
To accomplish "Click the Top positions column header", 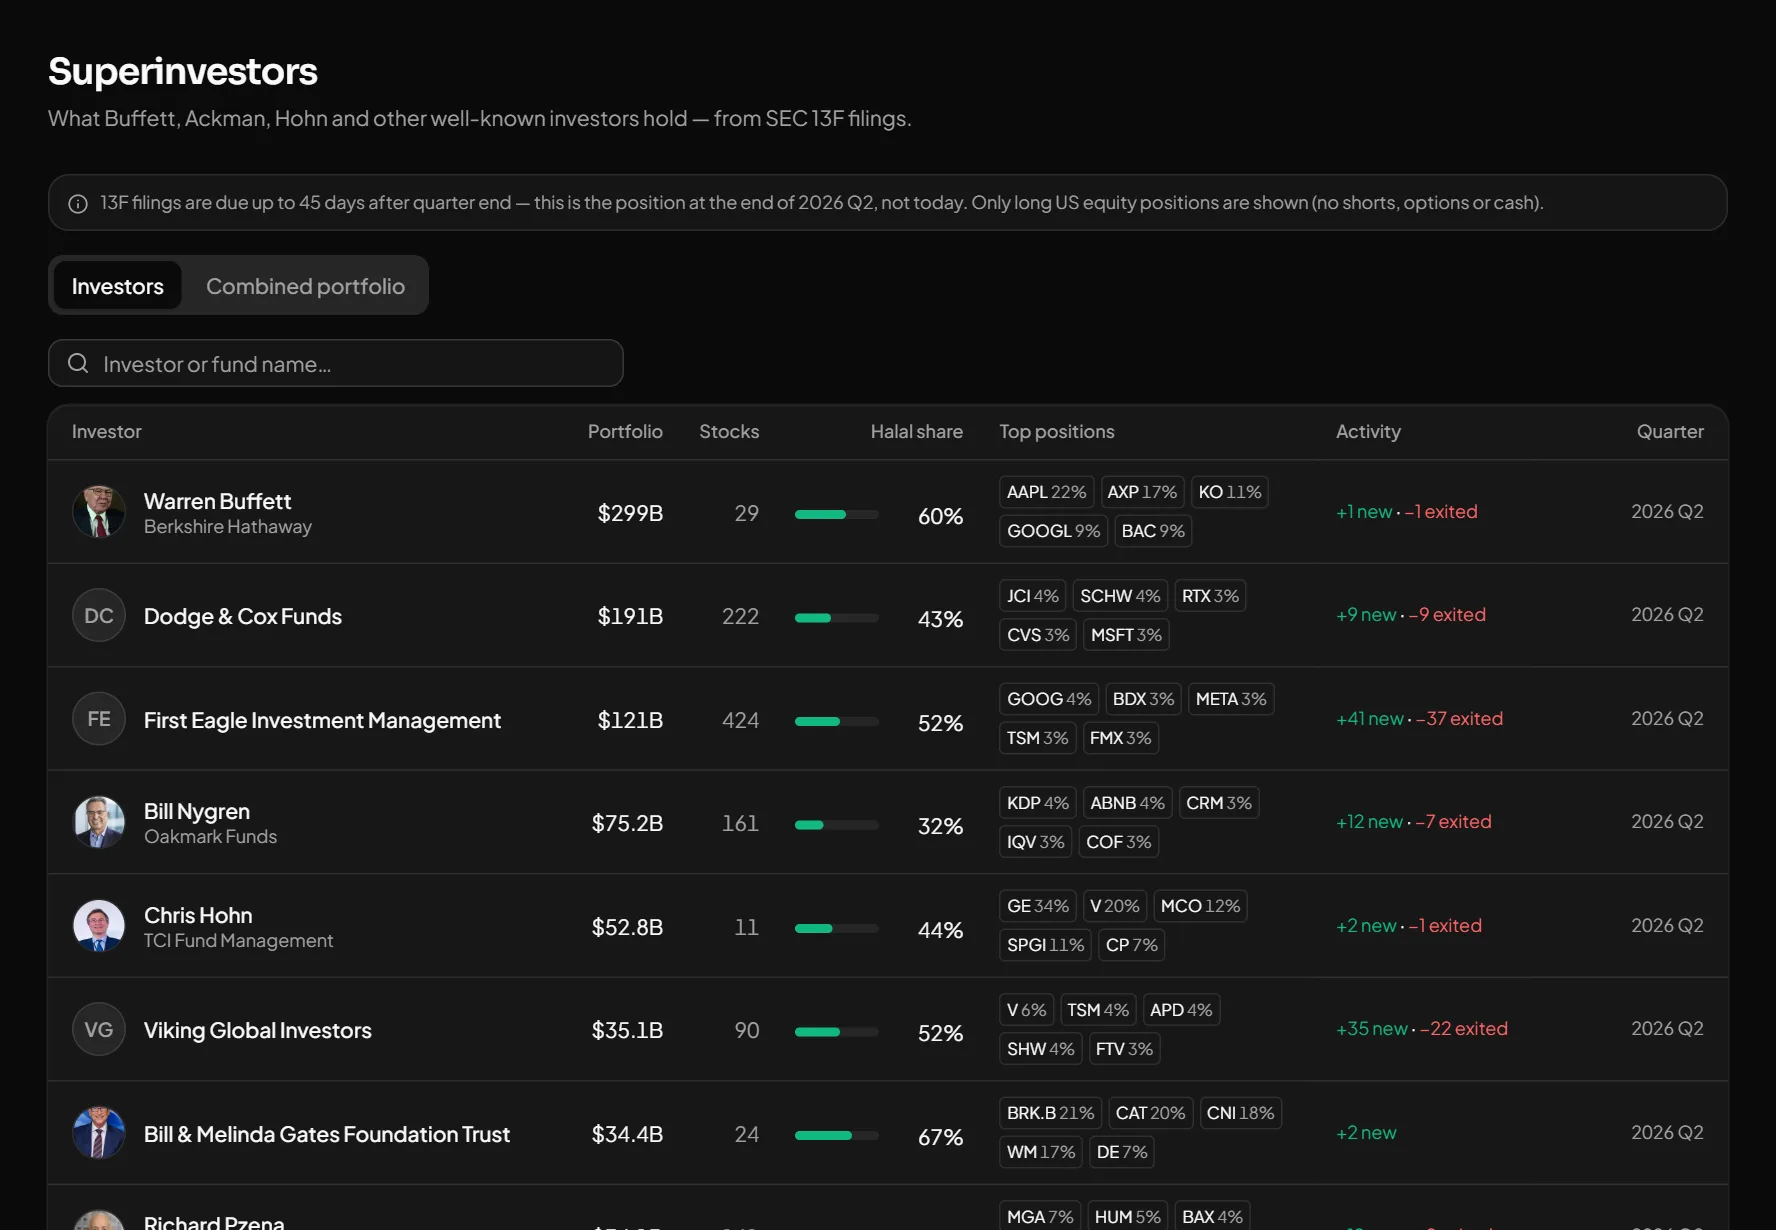I will coord(1057,432).
